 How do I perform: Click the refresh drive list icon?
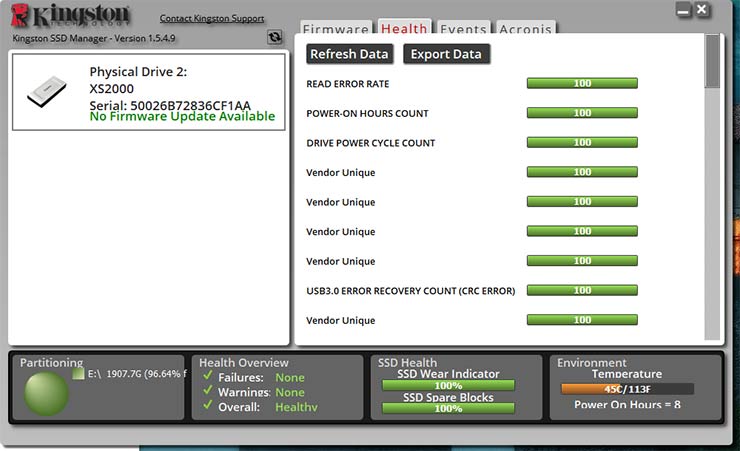(x=275, y=38)
